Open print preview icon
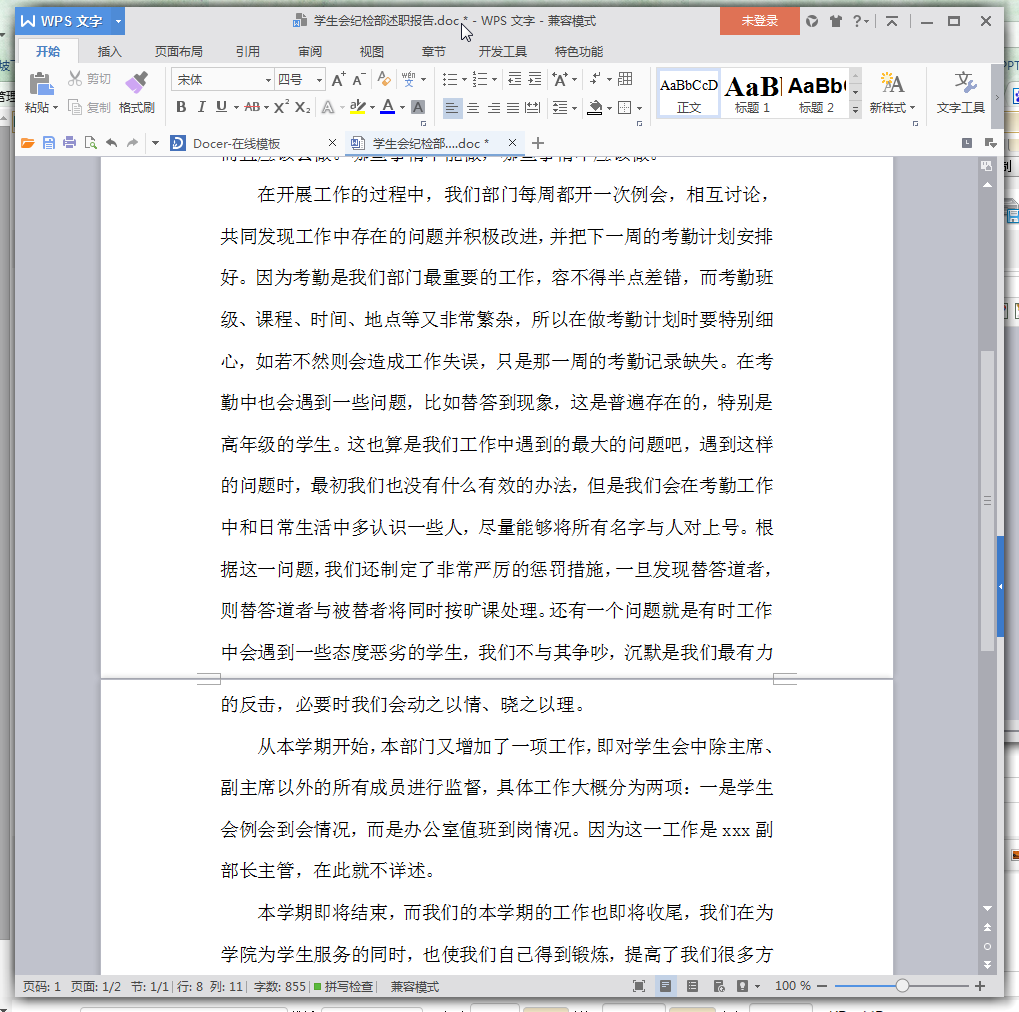 [90, 143]
